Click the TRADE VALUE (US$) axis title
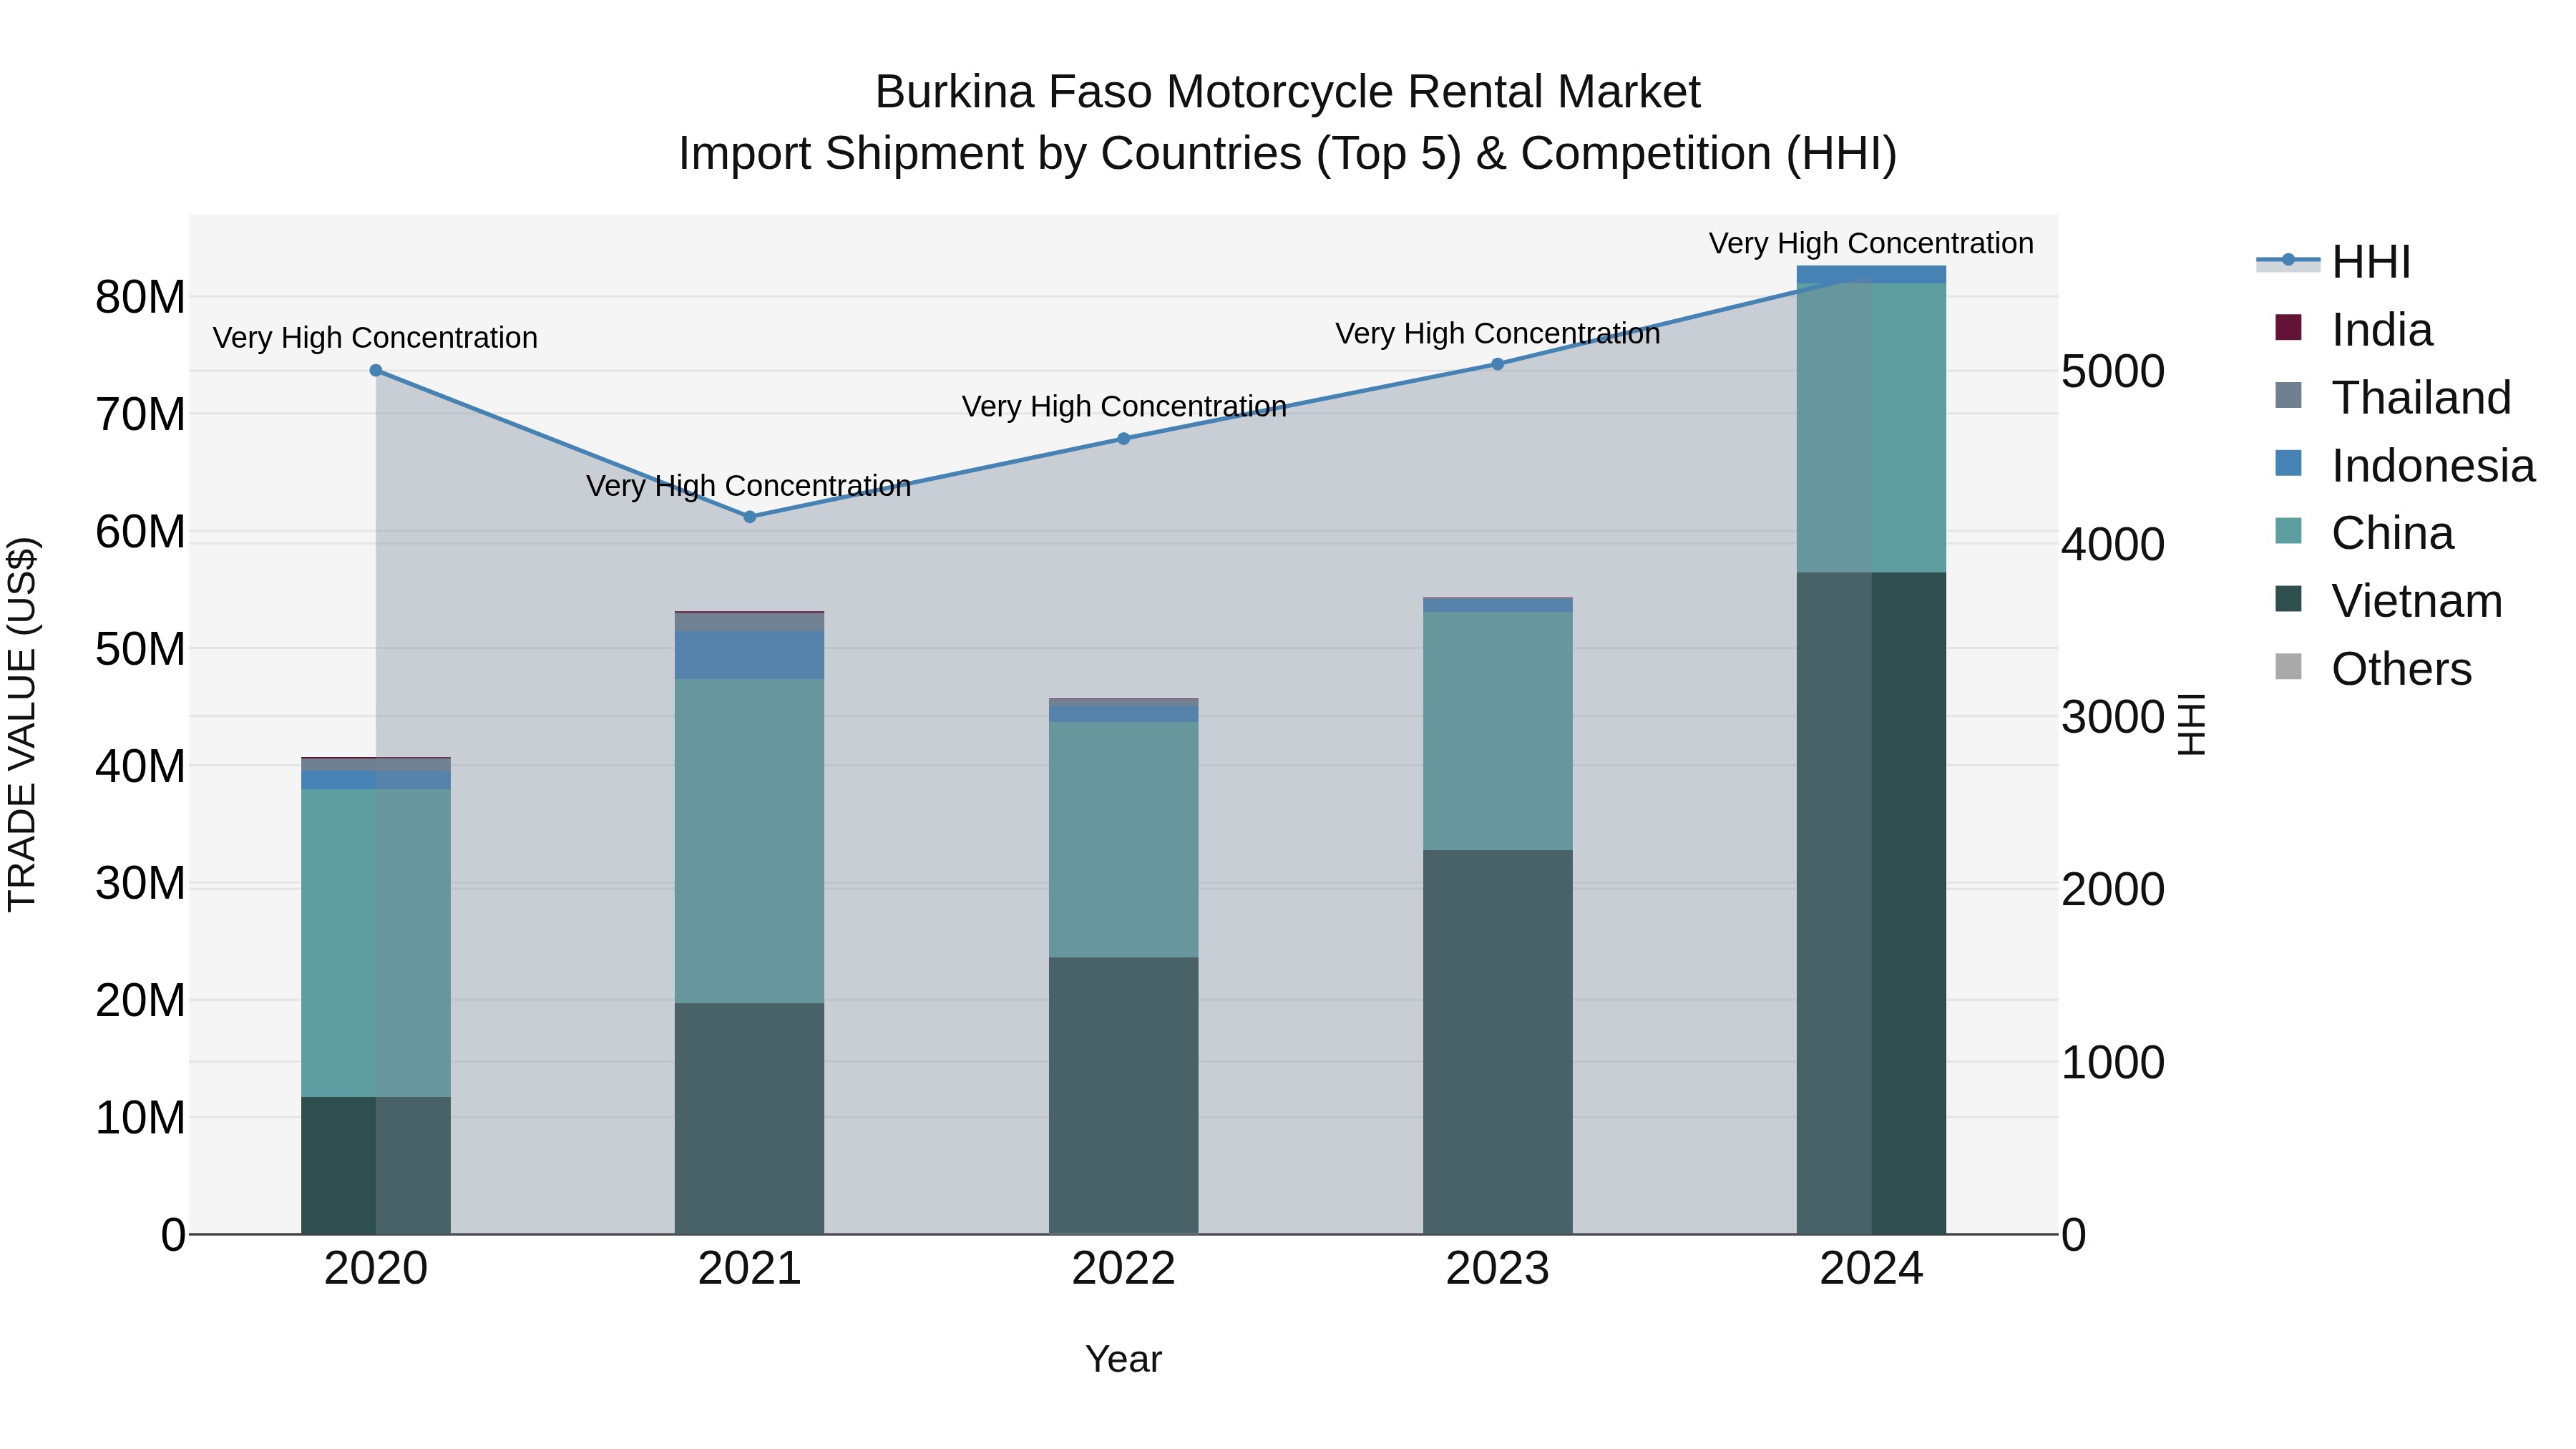 (22, 724)
